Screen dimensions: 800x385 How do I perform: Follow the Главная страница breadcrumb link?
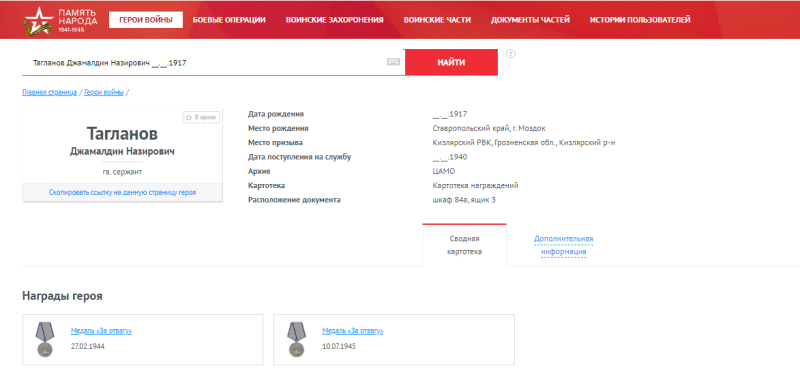point(49,92)
